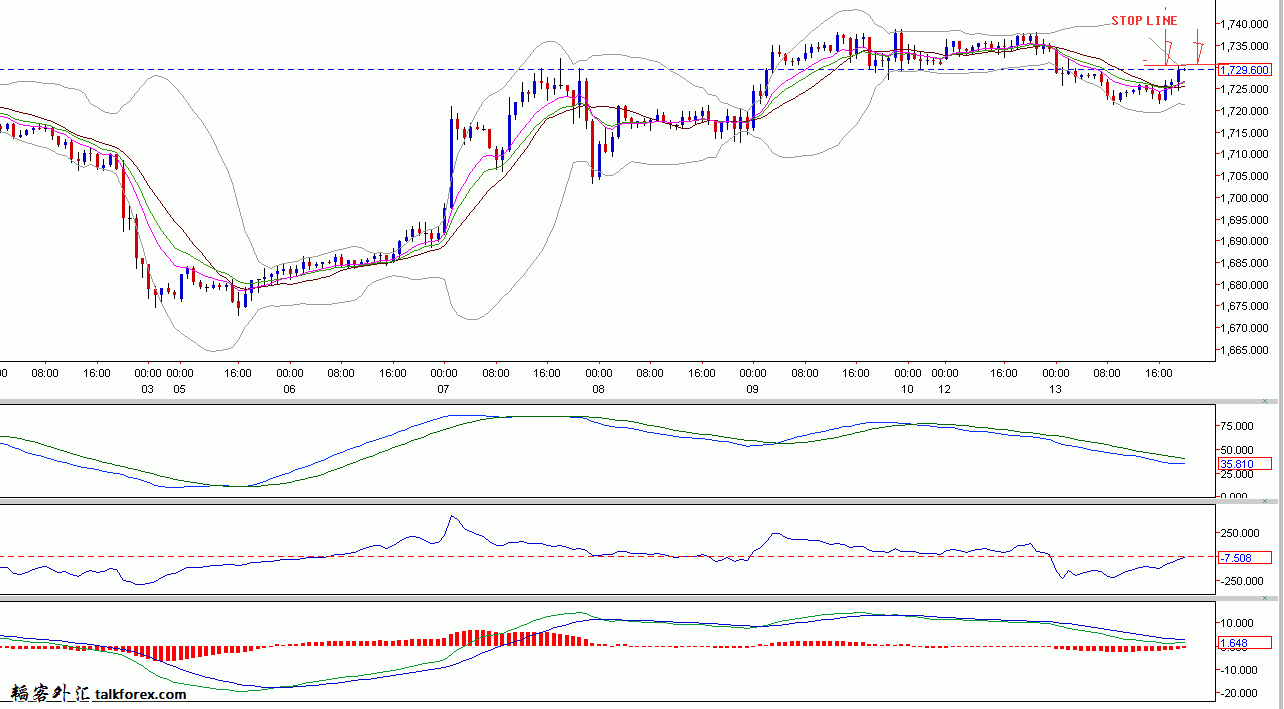This screenshot has height=709, width=1284.
Task: Click the 08 date label on time axis
Action: coord(598,389)
